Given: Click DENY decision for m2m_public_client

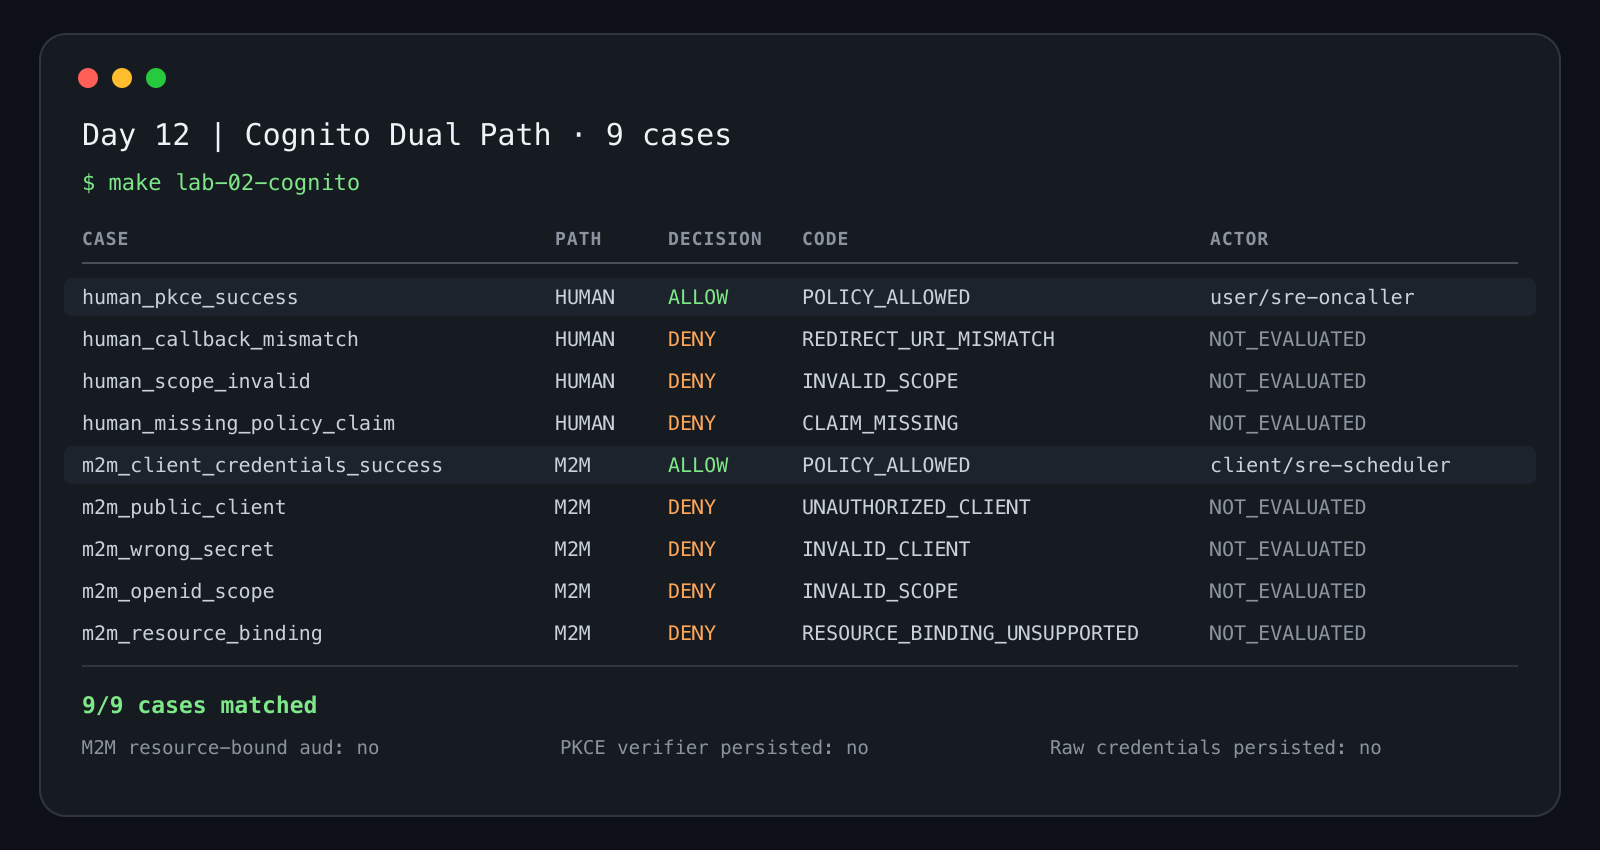Looking at the screenshot, I should click(692, 507).
